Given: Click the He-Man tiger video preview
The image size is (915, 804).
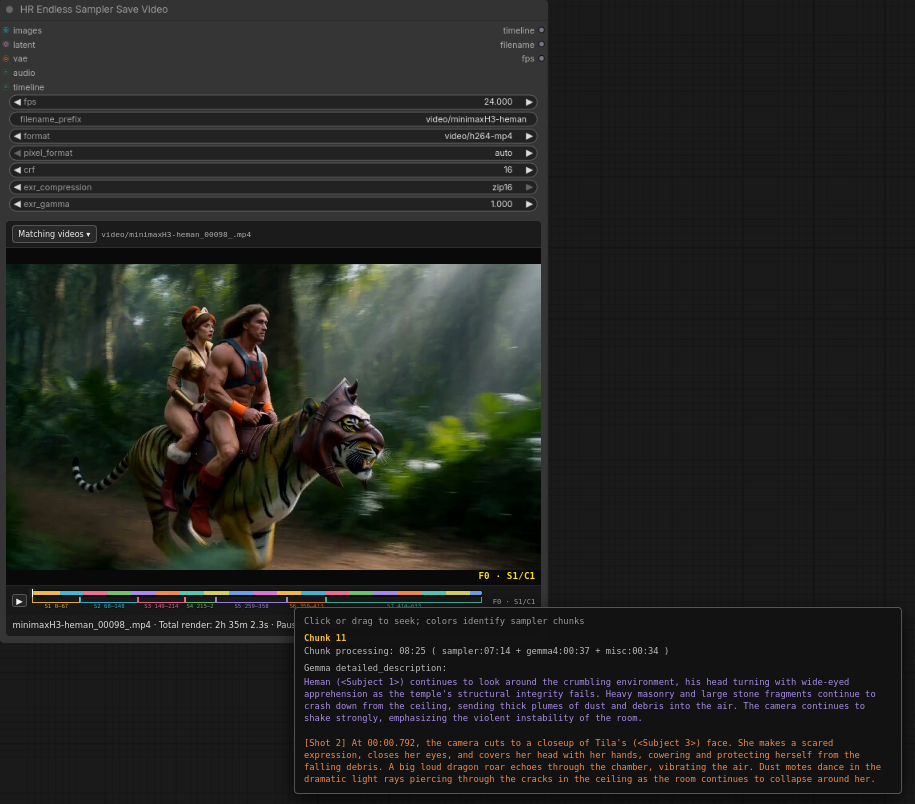Looking at the screenshot, I should tap(273, 417).
